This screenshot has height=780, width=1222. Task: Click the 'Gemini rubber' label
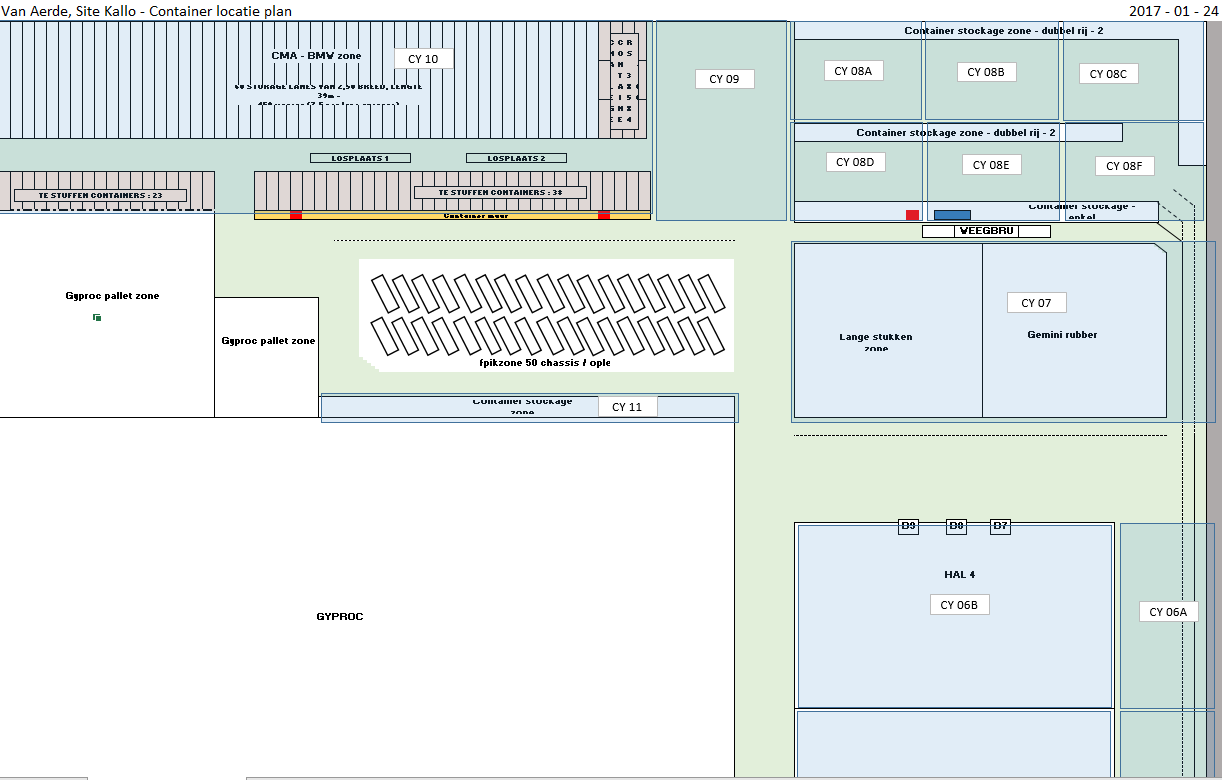click(x=1062, y=335)
